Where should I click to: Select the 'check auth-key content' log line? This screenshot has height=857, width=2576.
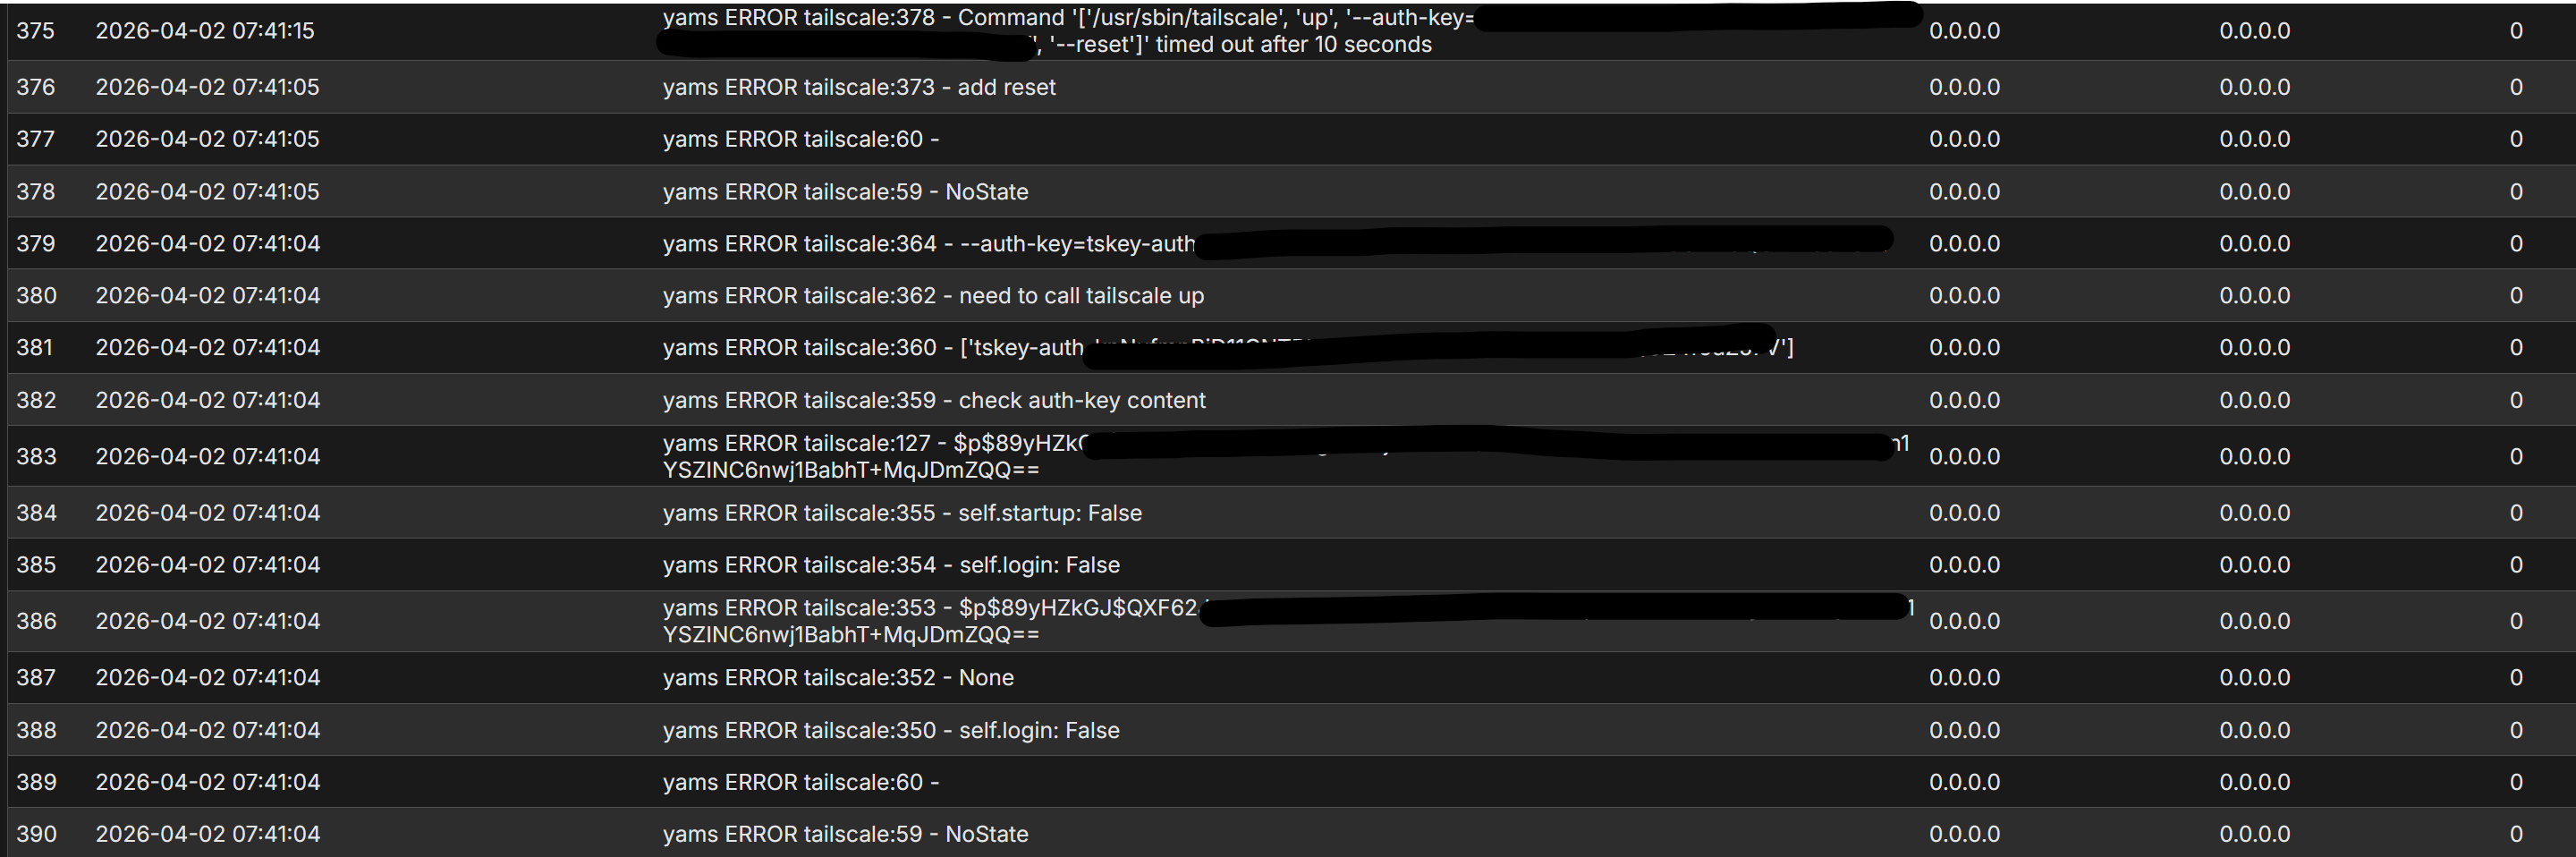coord(934,400)
